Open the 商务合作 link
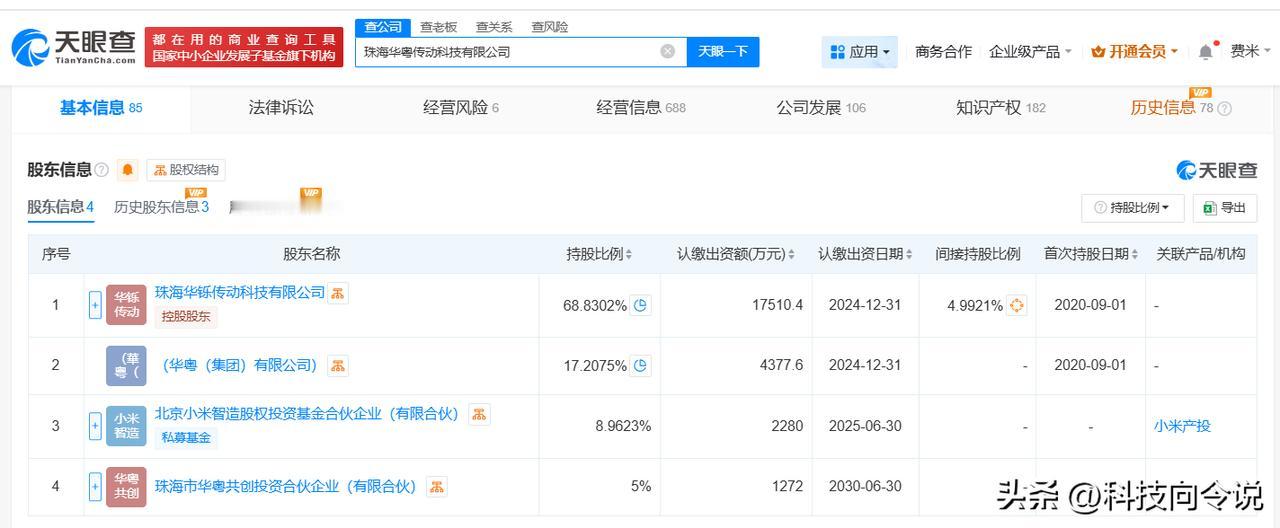This screenshot has height=528, width=1280. pyautogui.click(x=943, y=52)
